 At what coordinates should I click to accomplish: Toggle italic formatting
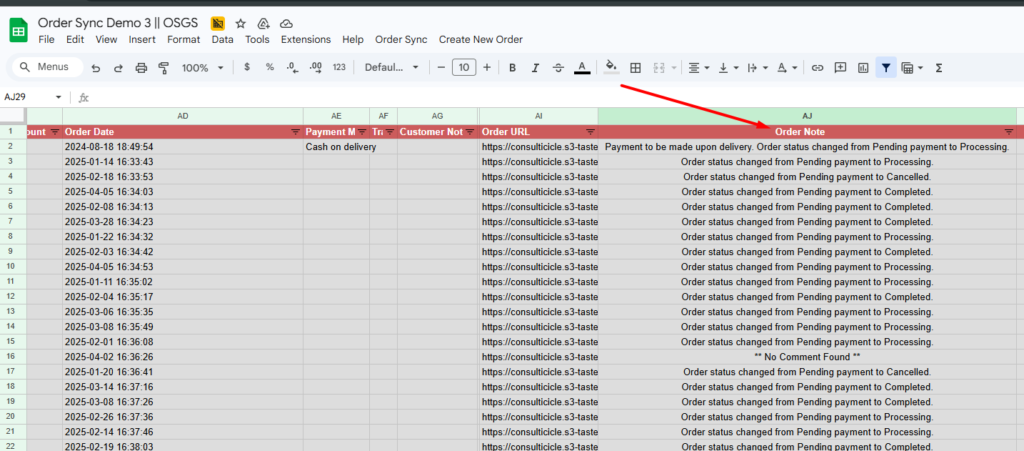click(x=536, y=67)
